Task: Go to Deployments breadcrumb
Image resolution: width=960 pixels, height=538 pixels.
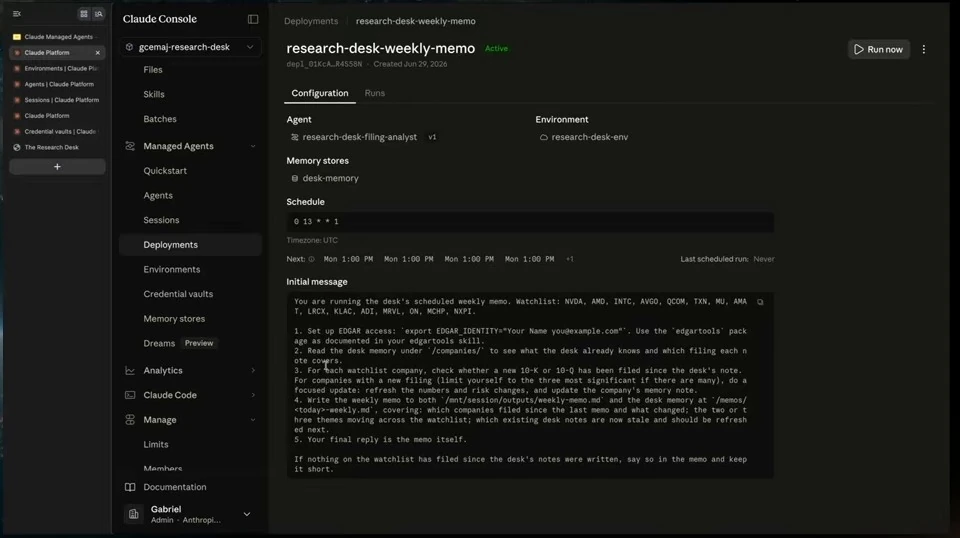Action: 311,21
